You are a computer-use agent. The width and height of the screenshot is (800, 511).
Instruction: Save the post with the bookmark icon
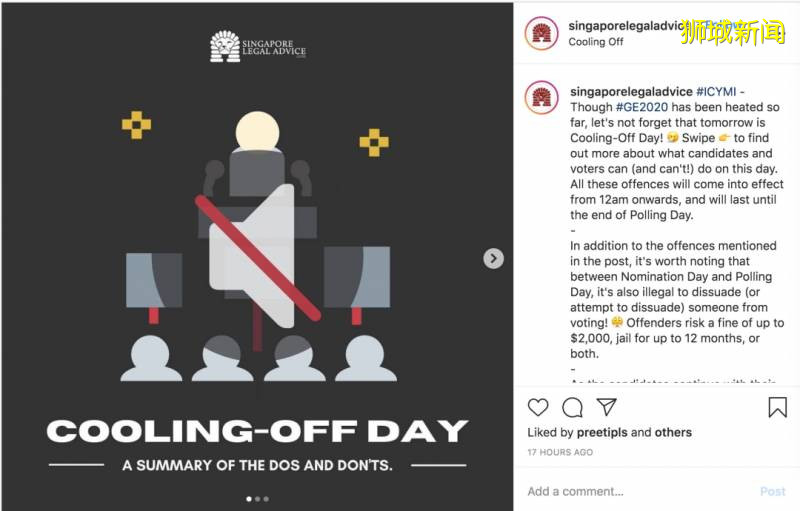[x=777, y=407]
